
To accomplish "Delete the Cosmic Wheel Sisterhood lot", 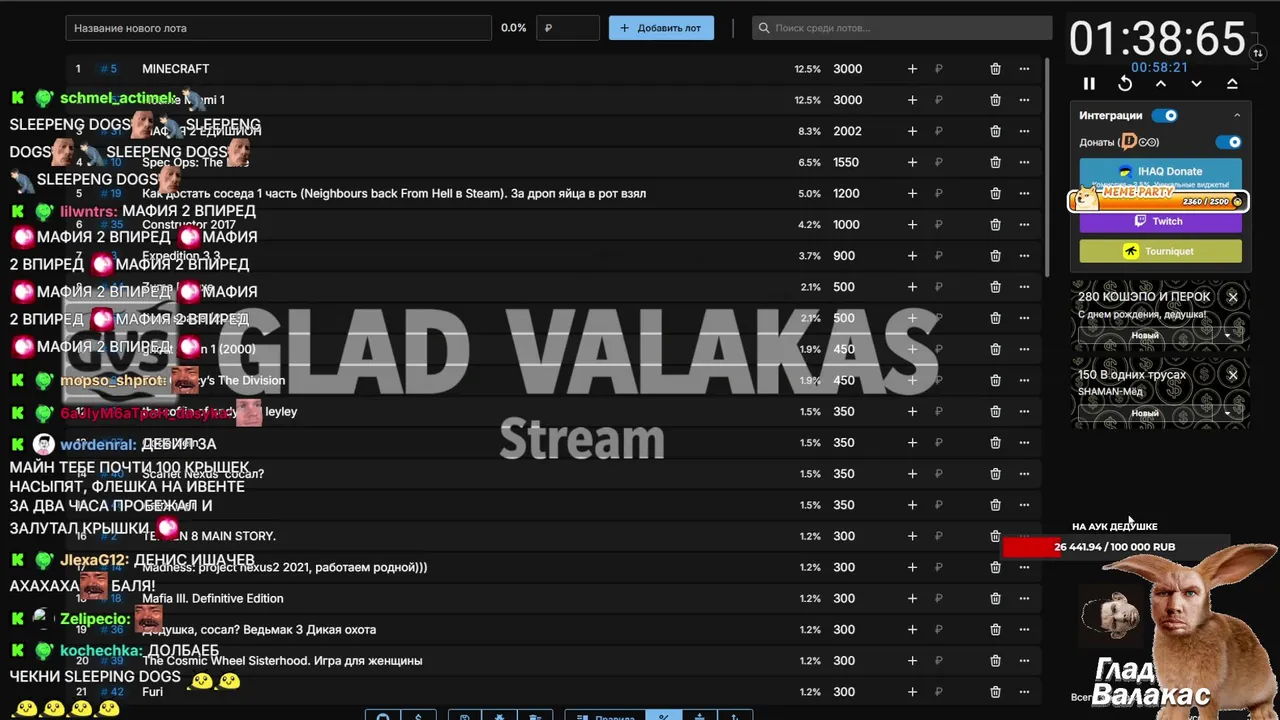I will 995,661.
